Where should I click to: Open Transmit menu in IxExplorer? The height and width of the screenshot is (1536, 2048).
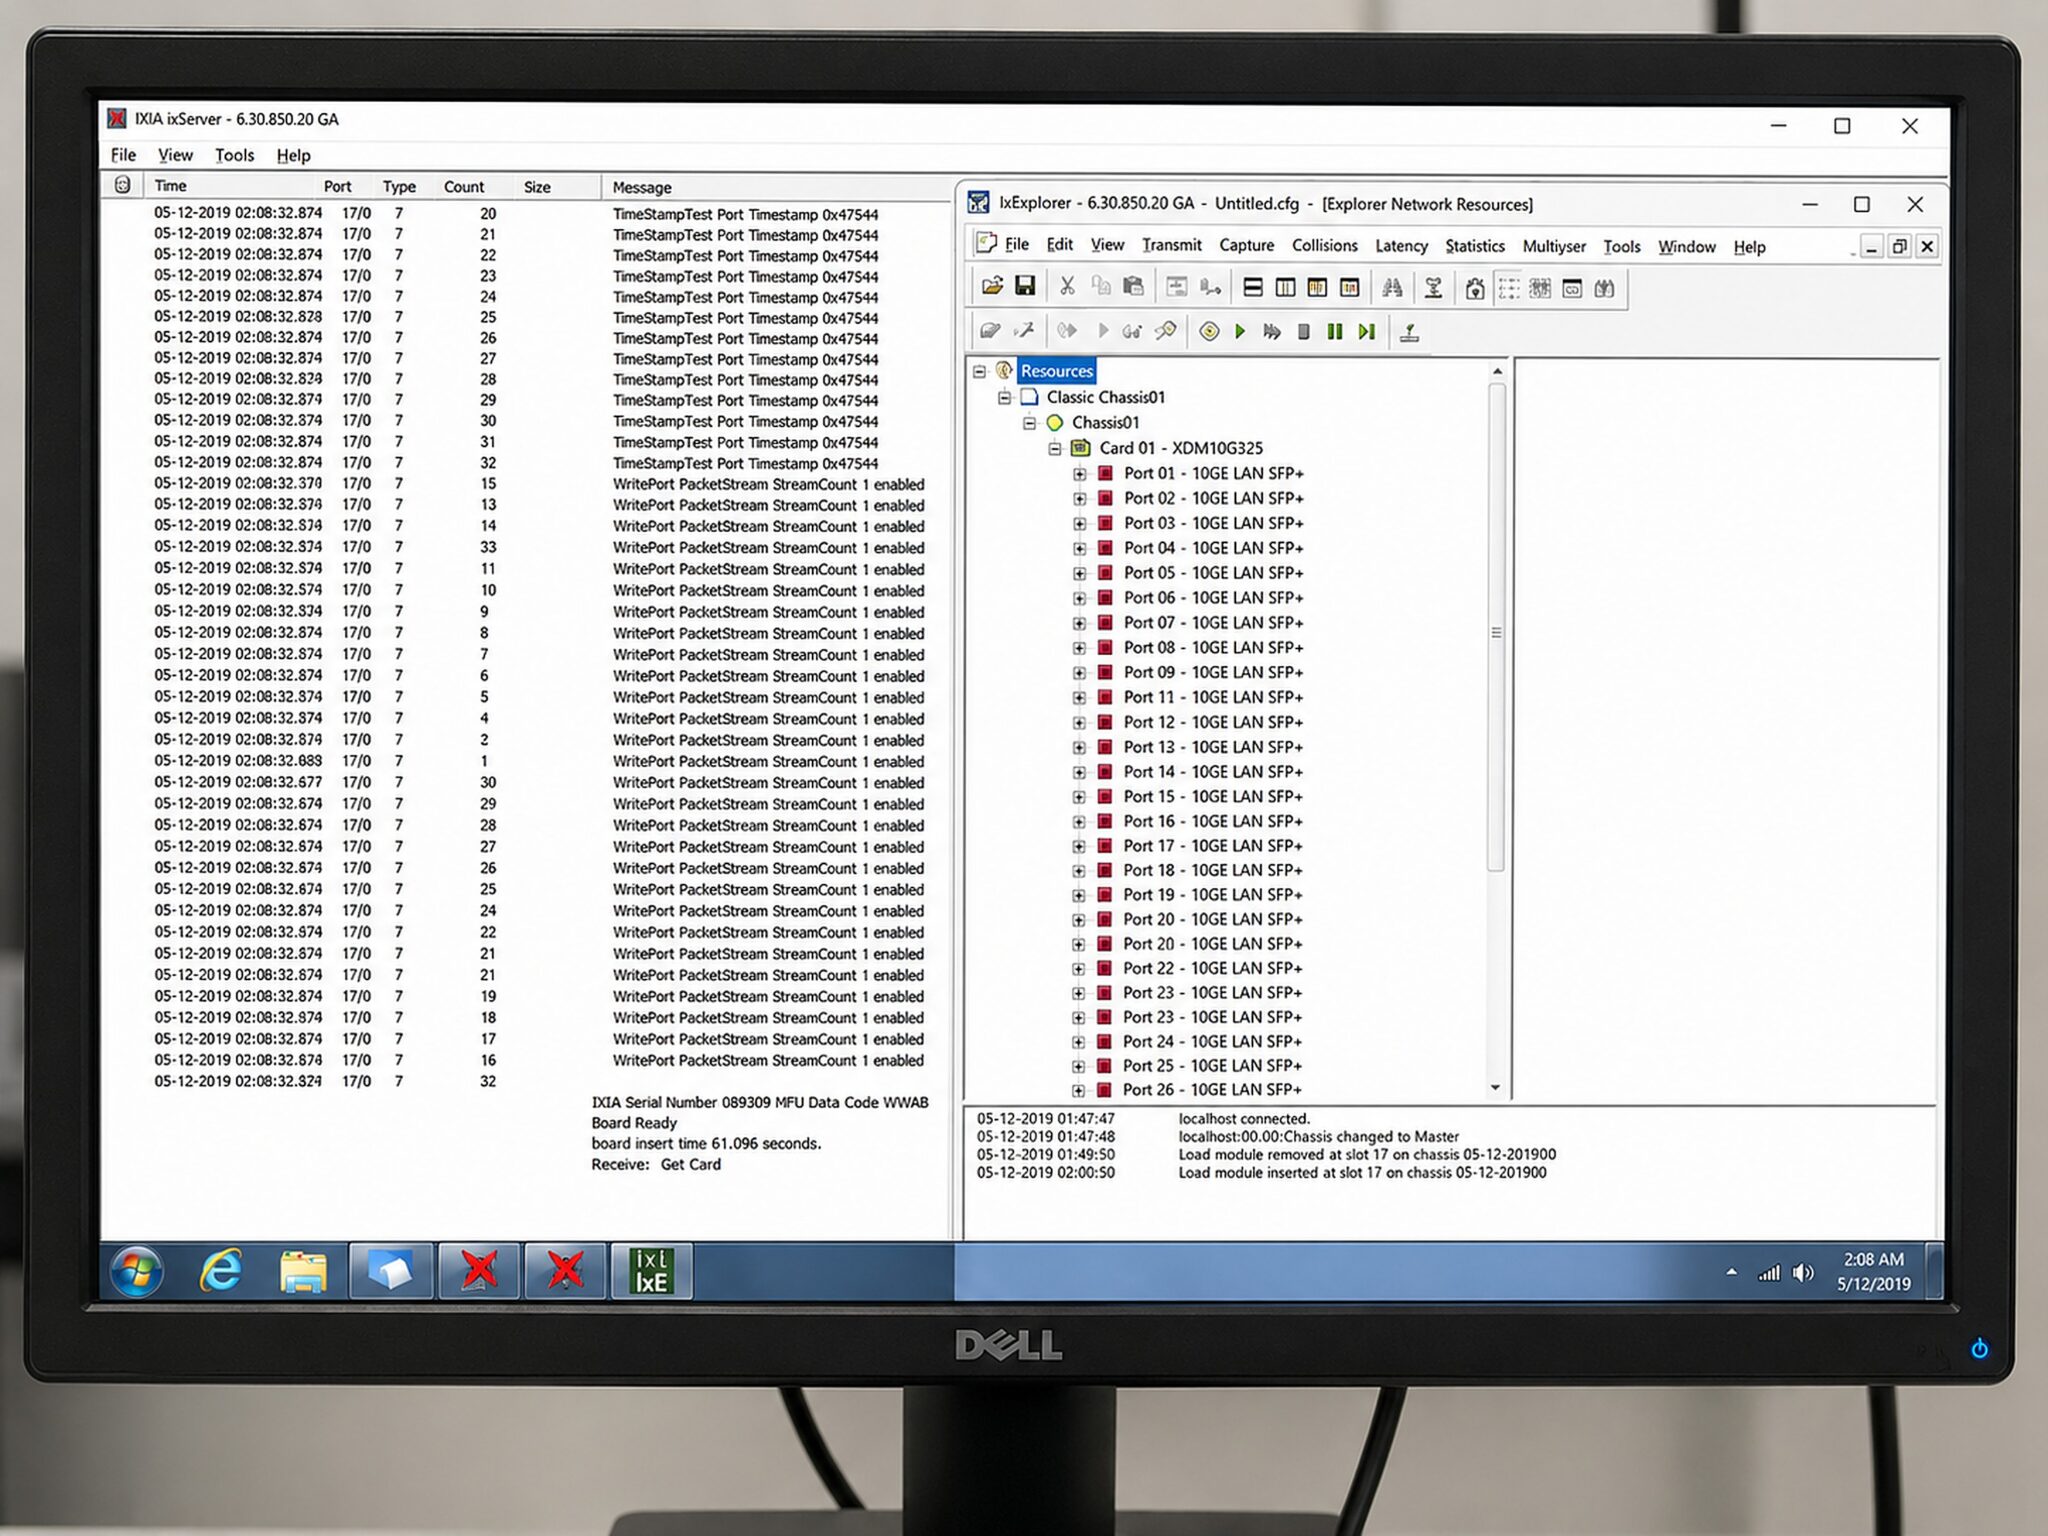point(1172,245)
